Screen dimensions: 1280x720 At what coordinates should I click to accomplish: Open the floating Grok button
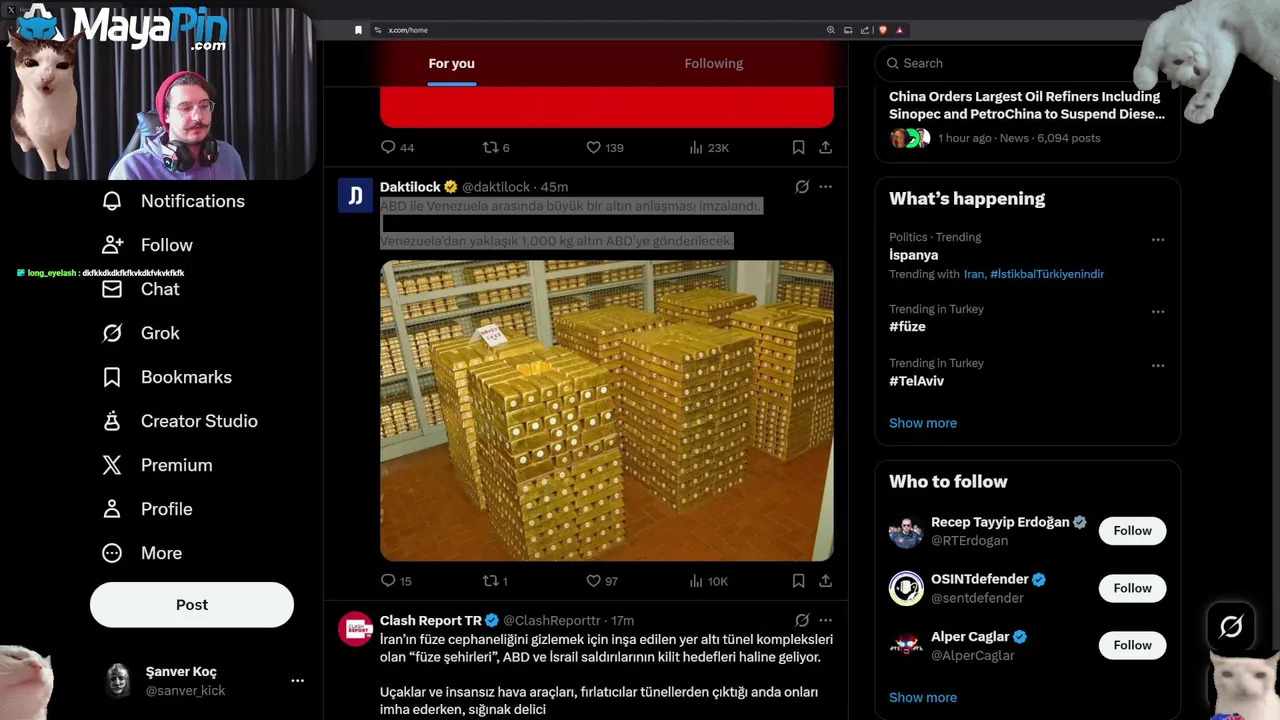tap(1231, 627)
